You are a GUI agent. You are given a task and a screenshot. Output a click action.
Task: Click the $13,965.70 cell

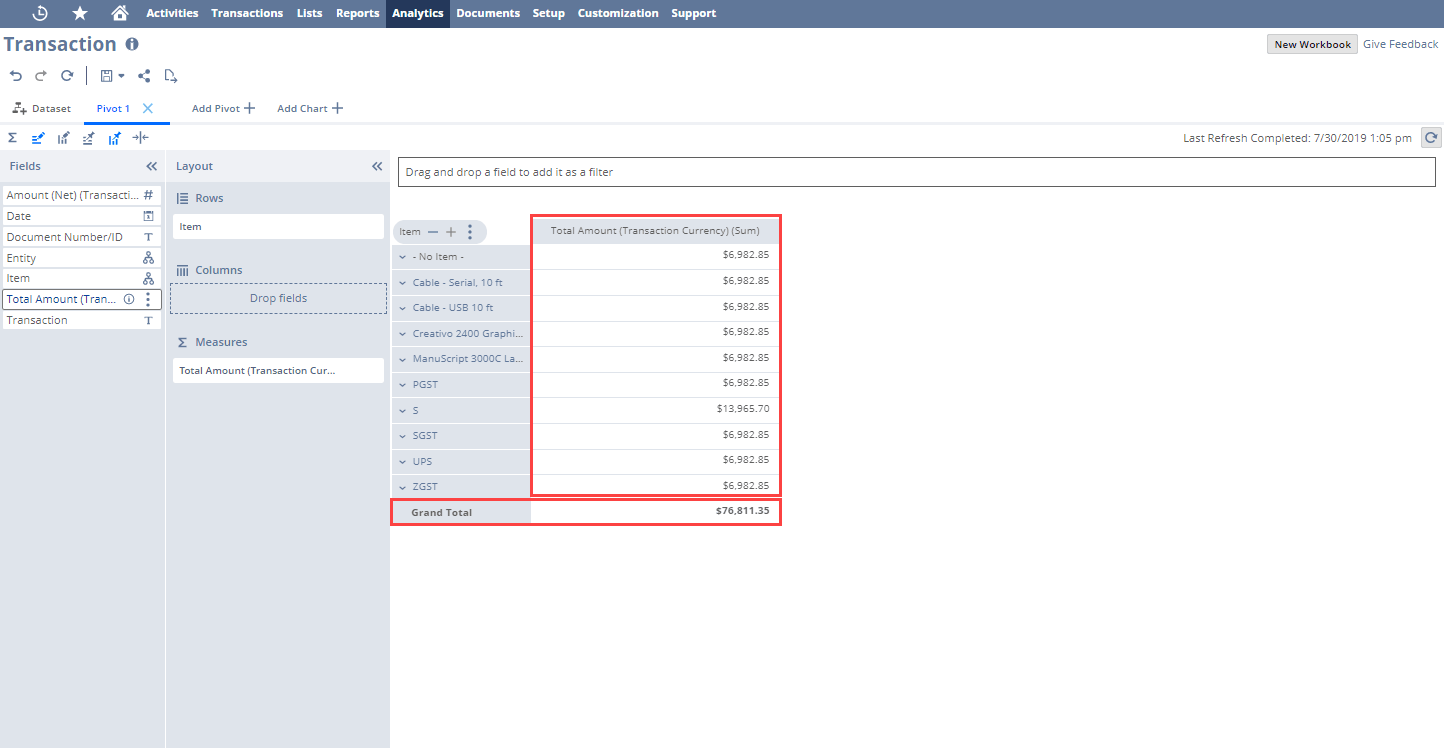655,410
